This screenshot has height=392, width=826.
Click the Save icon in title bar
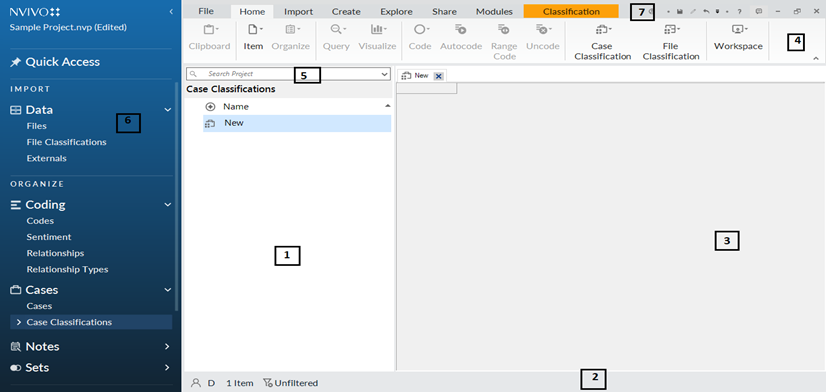point(680,11)
